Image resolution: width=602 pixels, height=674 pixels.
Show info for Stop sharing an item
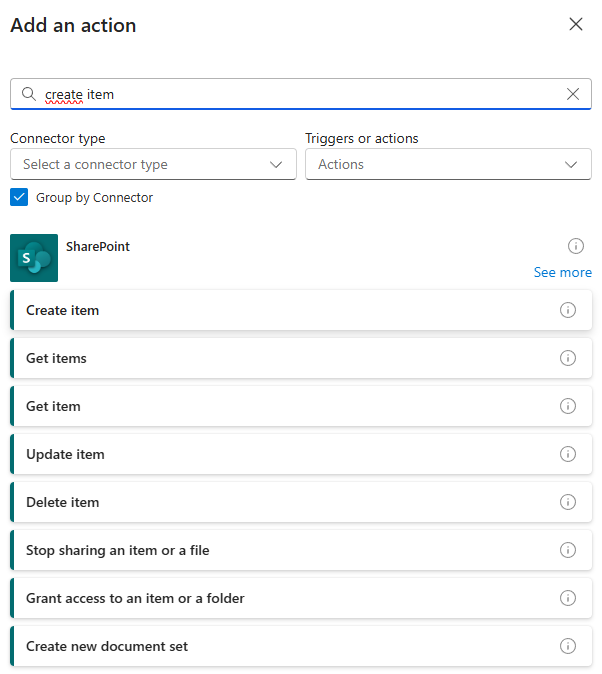coord(568,550)
